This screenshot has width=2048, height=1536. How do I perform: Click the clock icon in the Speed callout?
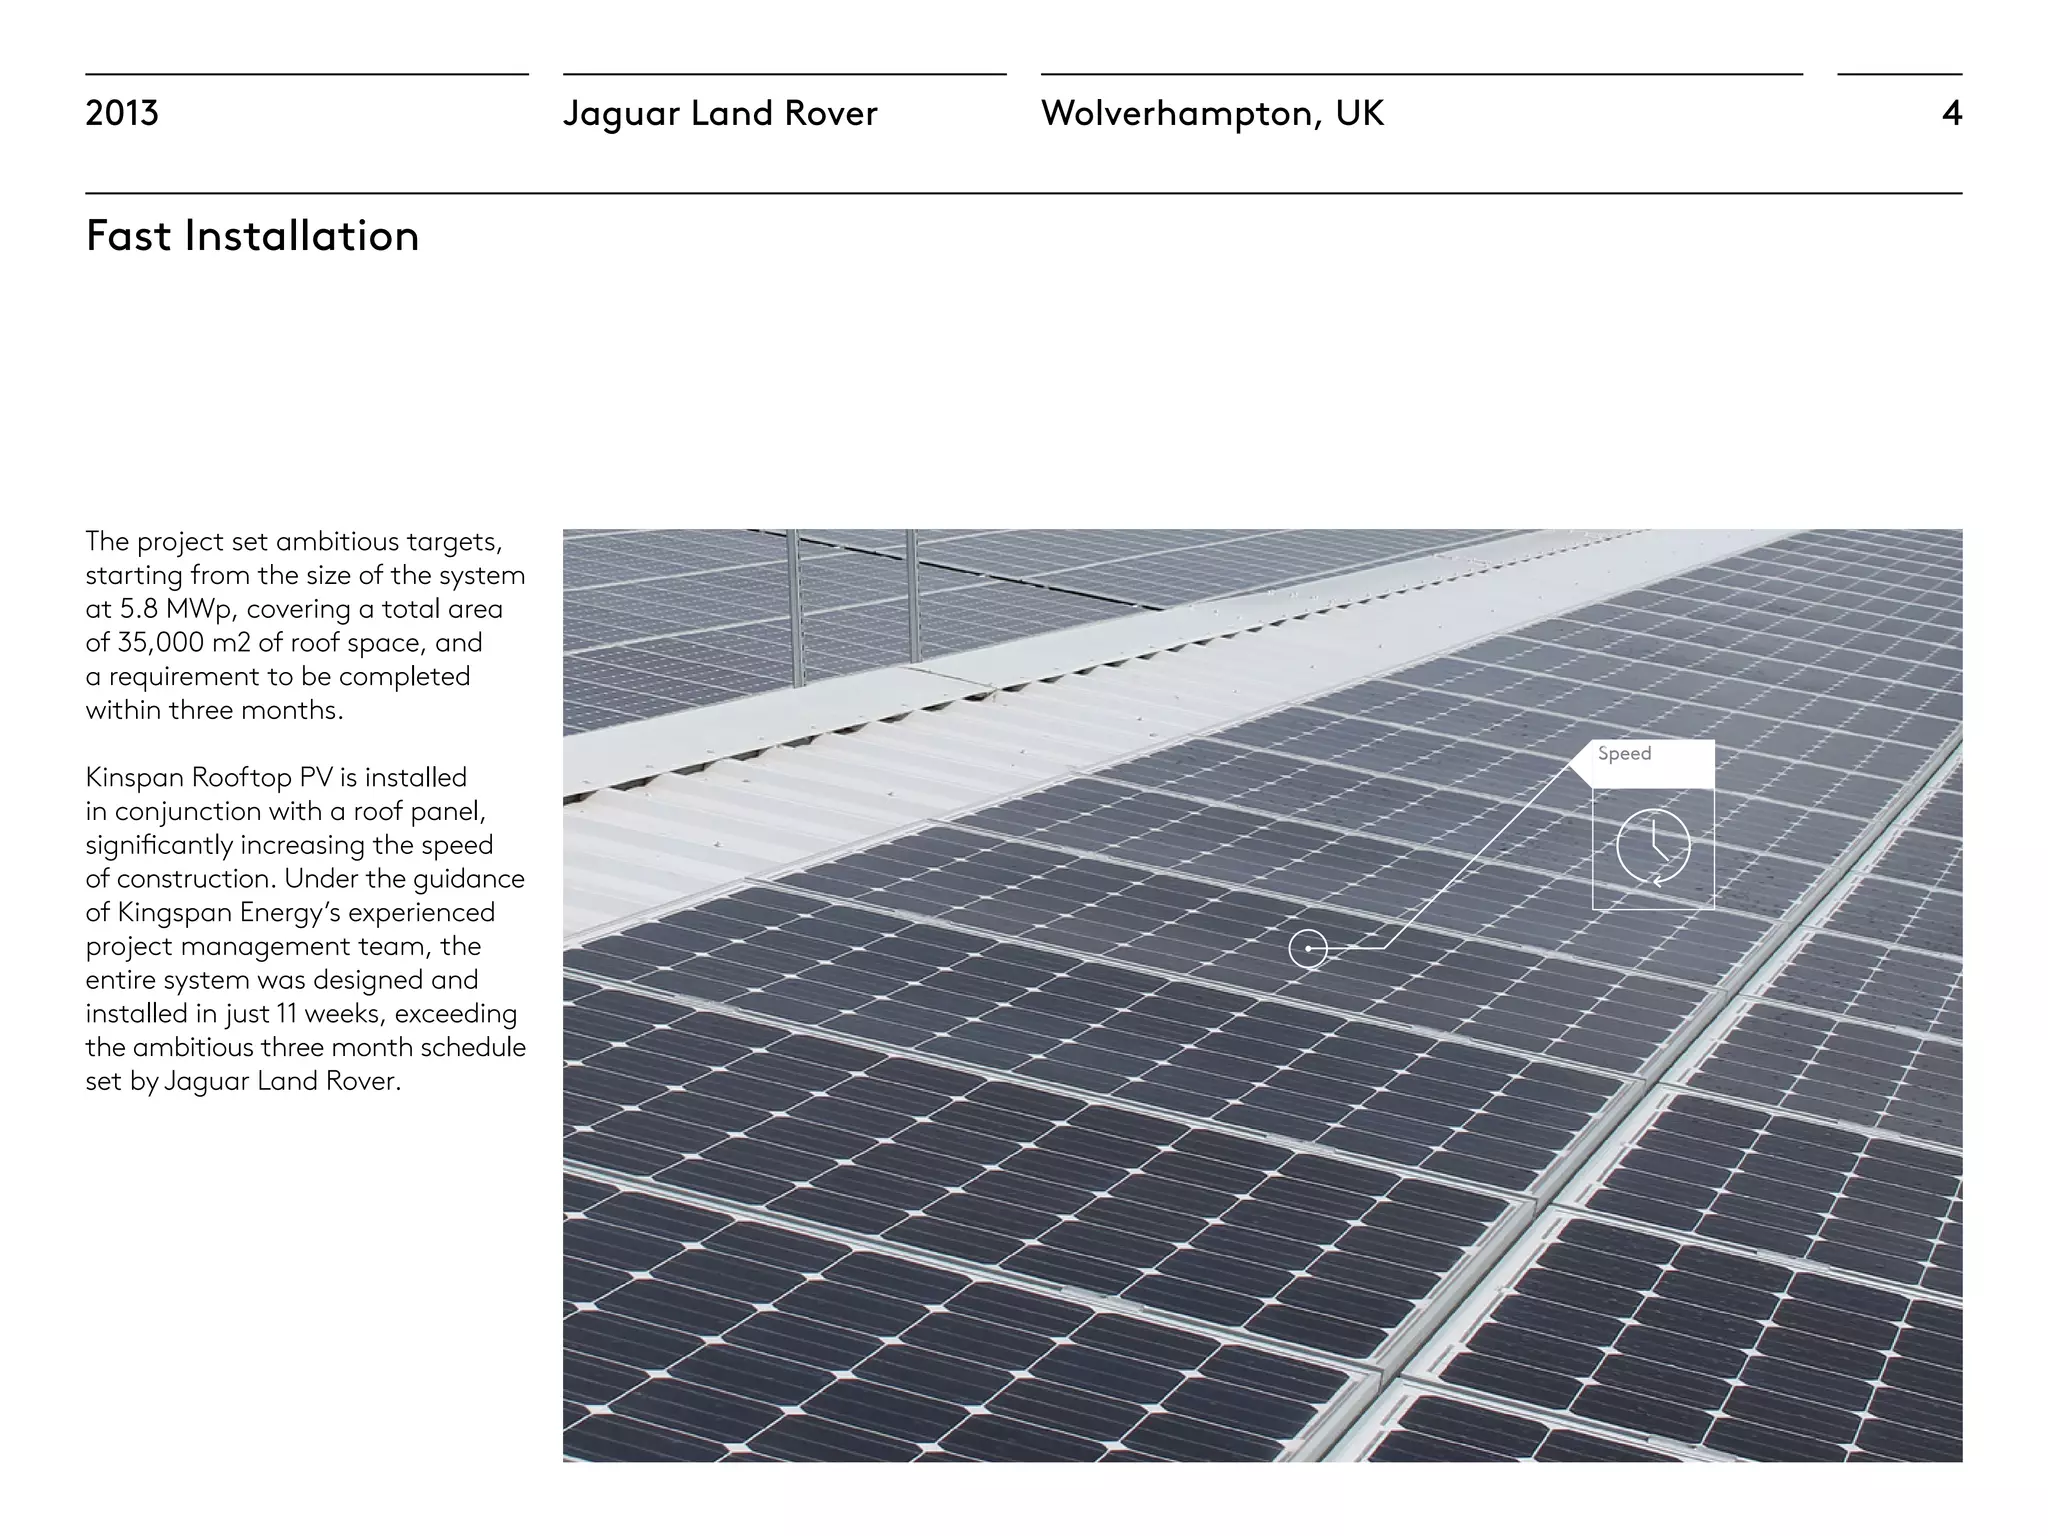pyautogui.click(x=1653, y=848)
